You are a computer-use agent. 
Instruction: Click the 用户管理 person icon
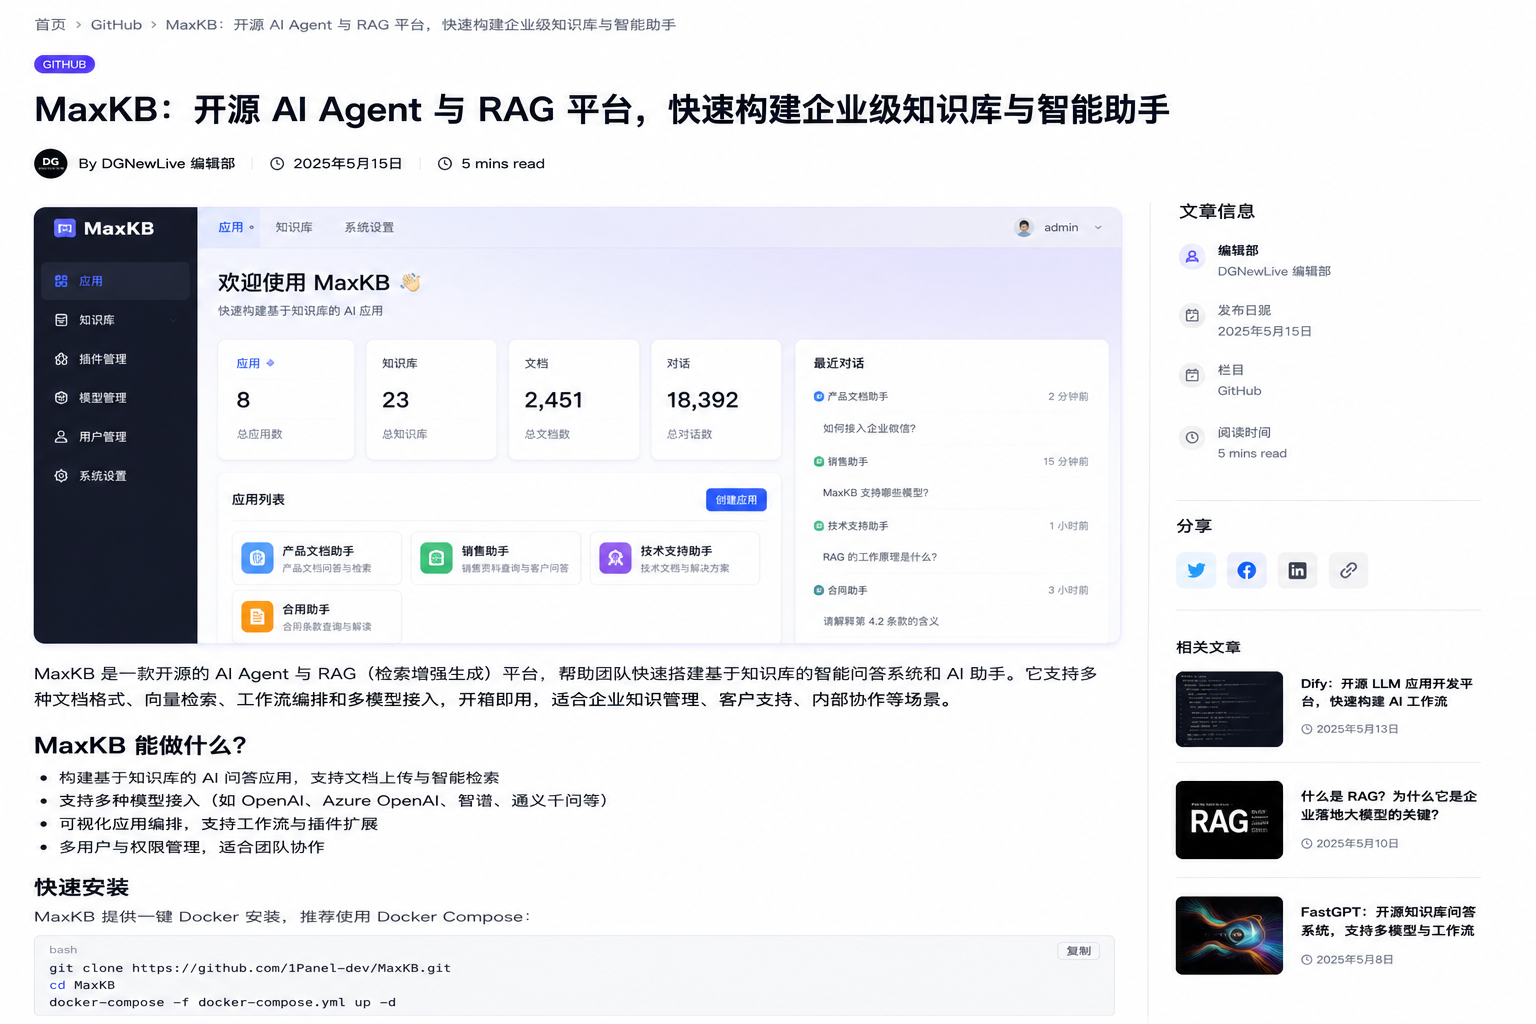(x=61, y=437)
